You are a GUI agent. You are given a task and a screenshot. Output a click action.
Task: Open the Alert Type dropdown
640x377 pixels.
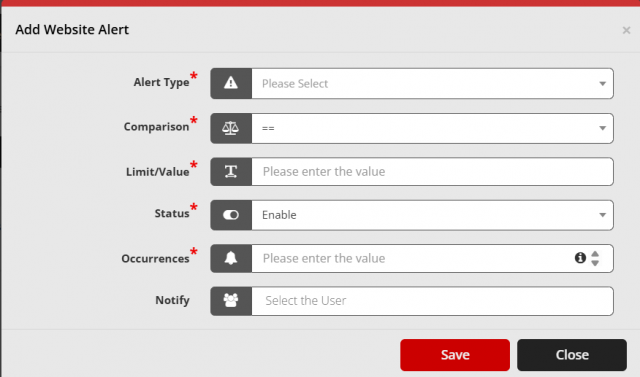pyautogui.click(x=432, y=84)
